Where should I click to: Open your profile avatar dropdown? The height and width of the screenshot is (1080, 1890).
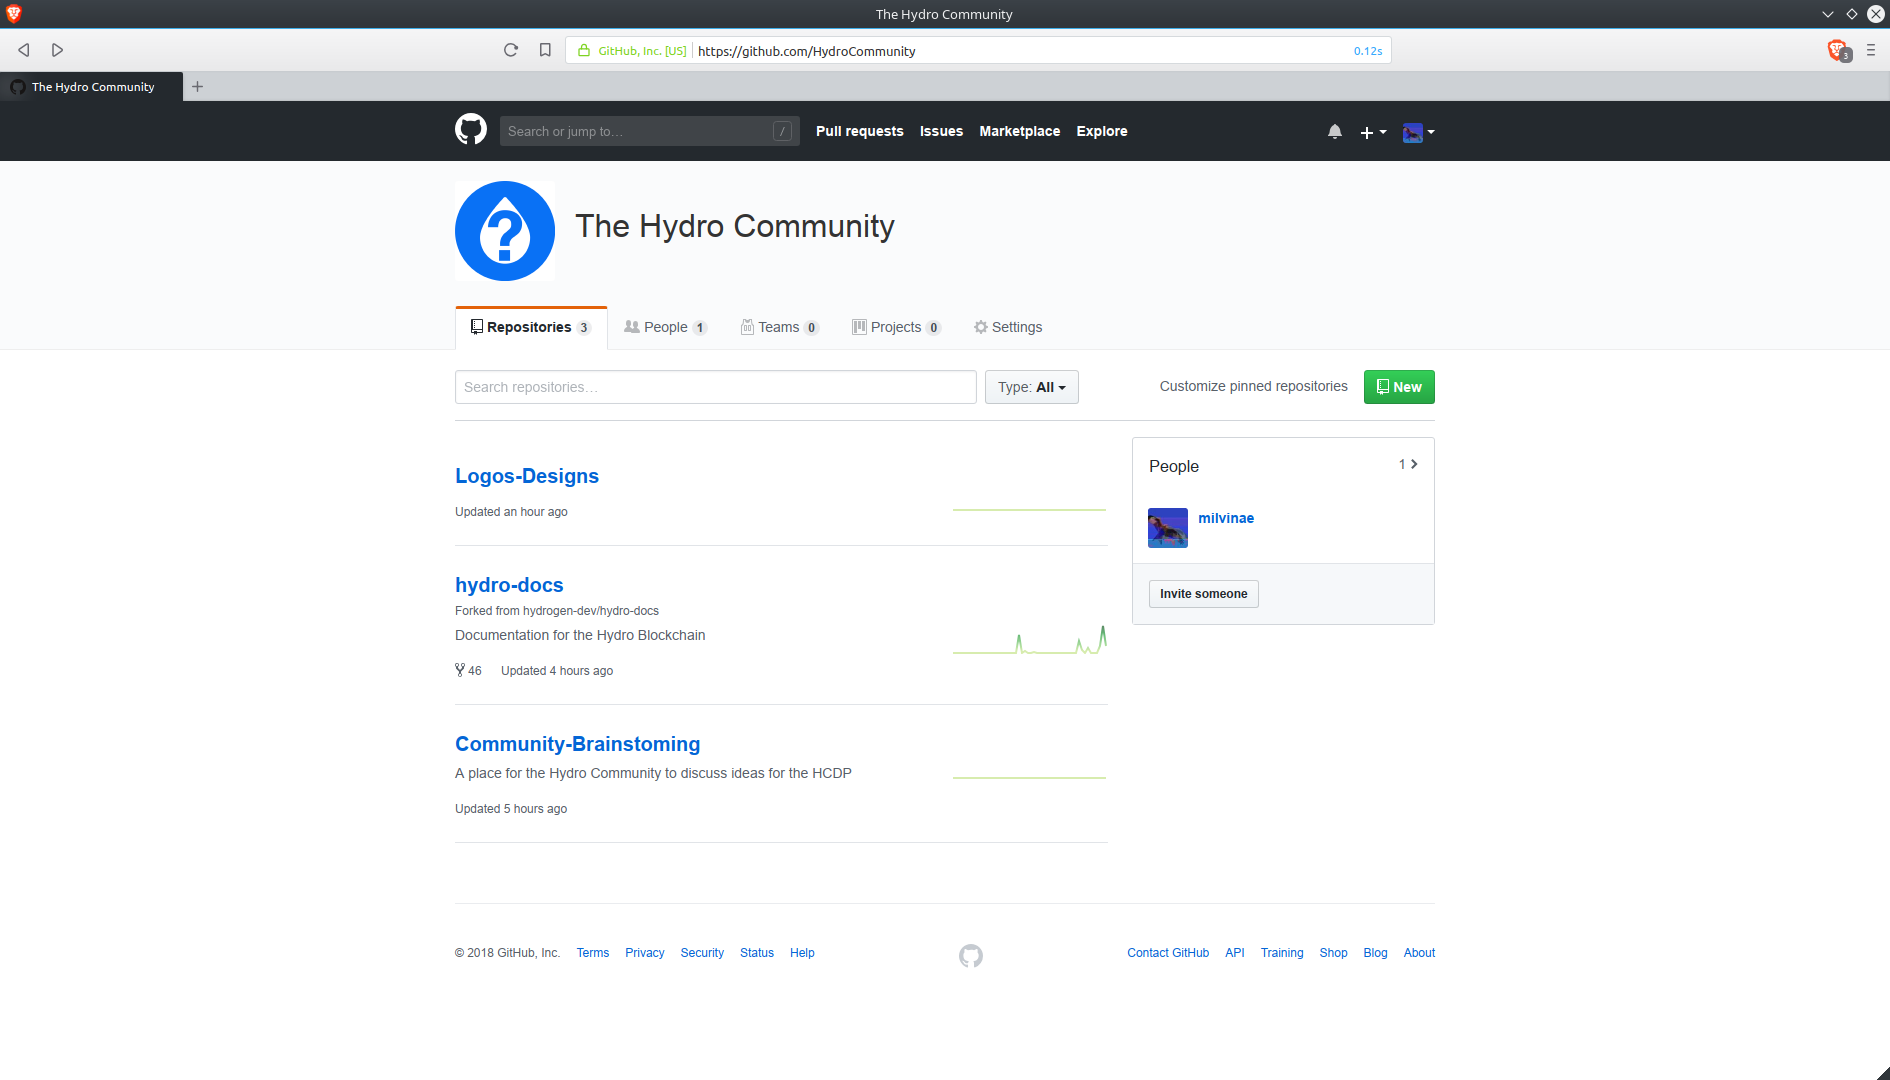(x=1418, y=132)
